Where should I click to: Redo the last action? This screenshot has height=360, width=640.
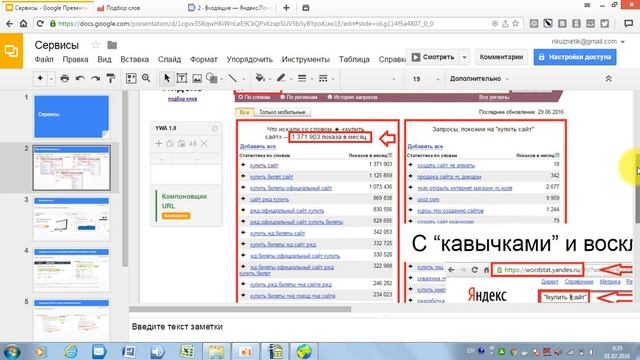96,78
